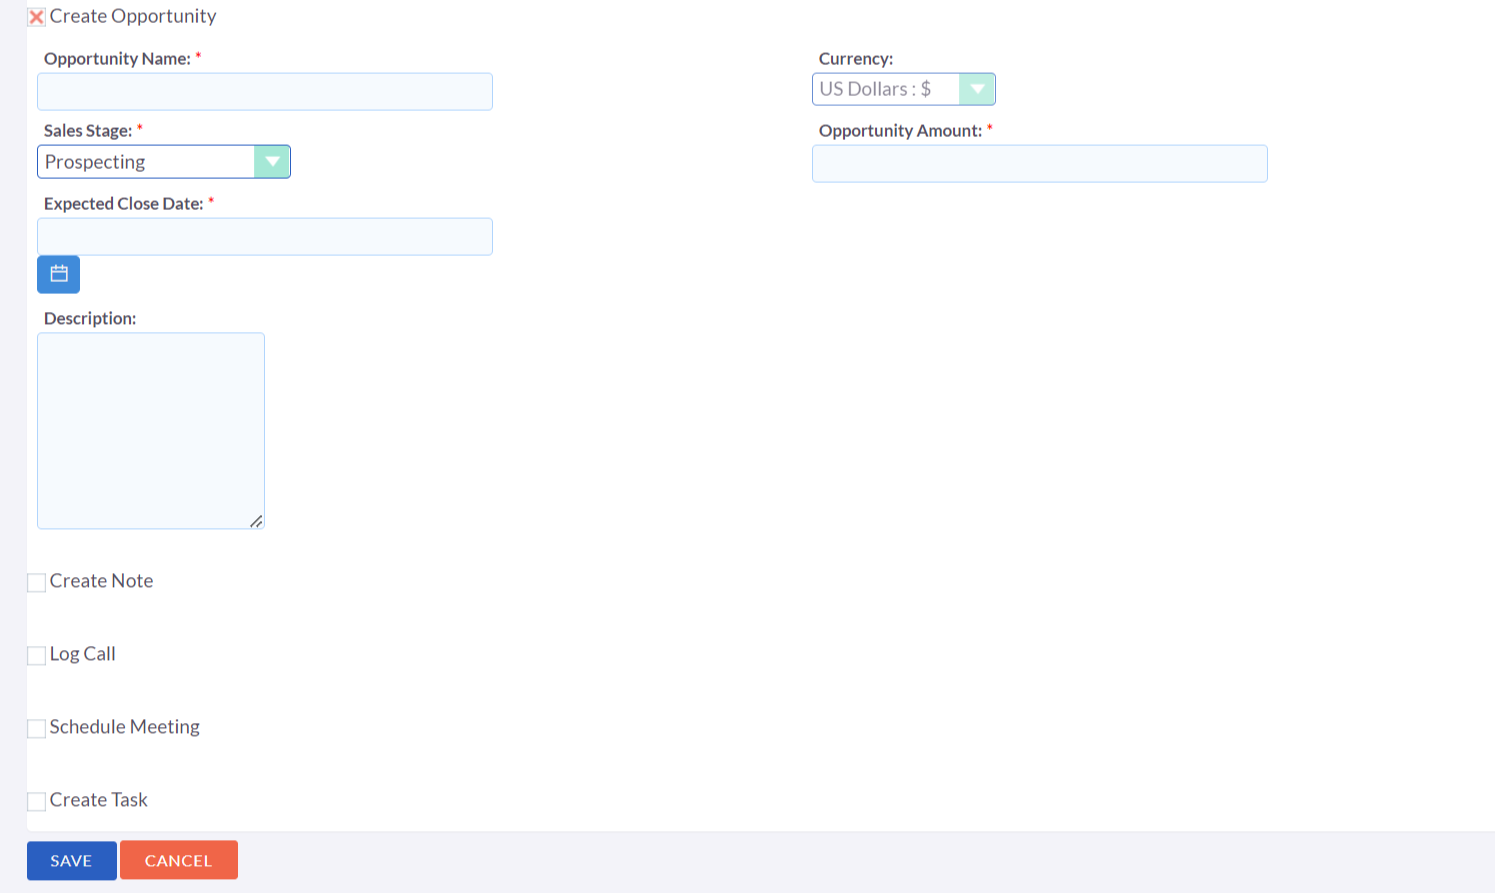
Task: Click the Opportunity Amount label text
Action: click(x=900, y=131)
